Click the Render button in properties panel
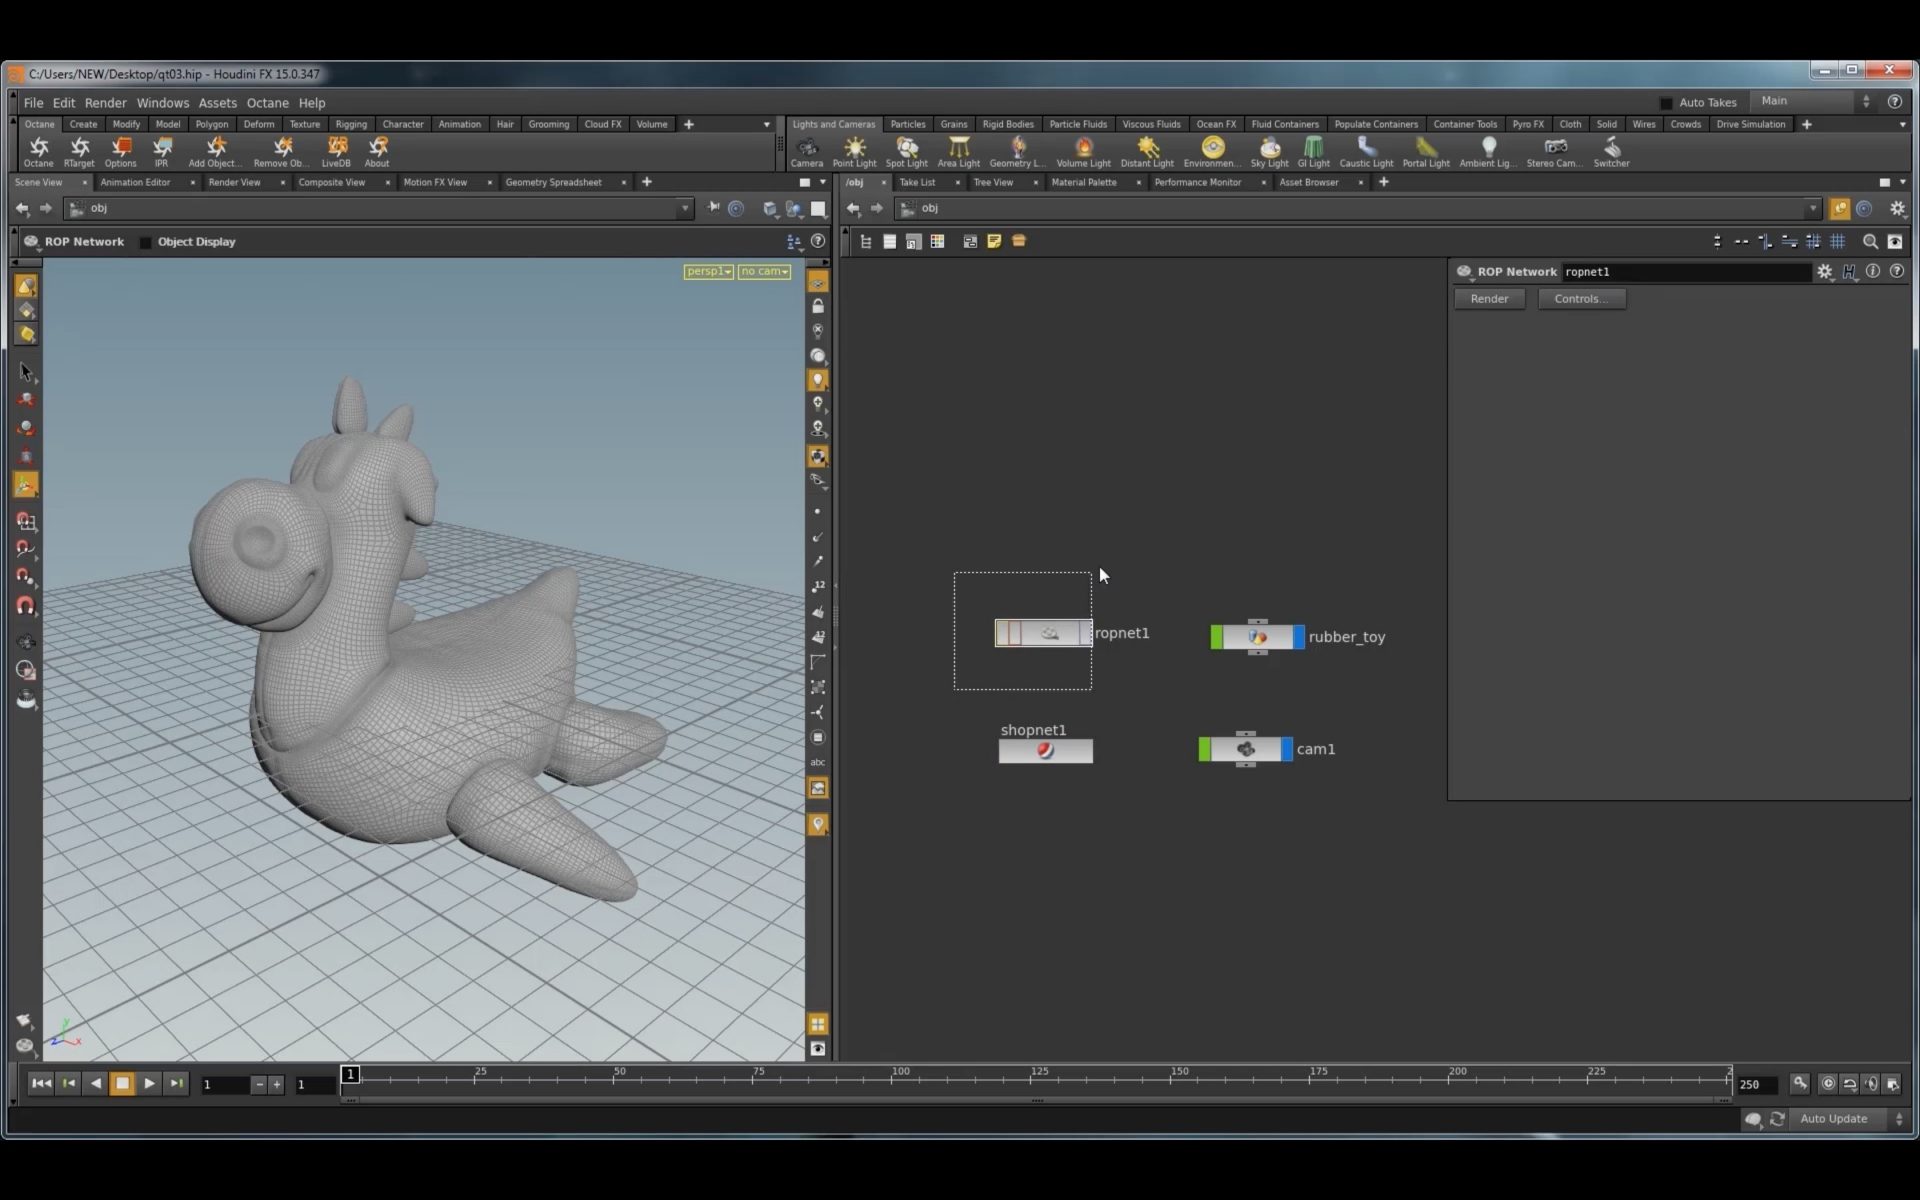Image resolution: width=1920 pixels, height=1200 pixels. coord(1490,299)
